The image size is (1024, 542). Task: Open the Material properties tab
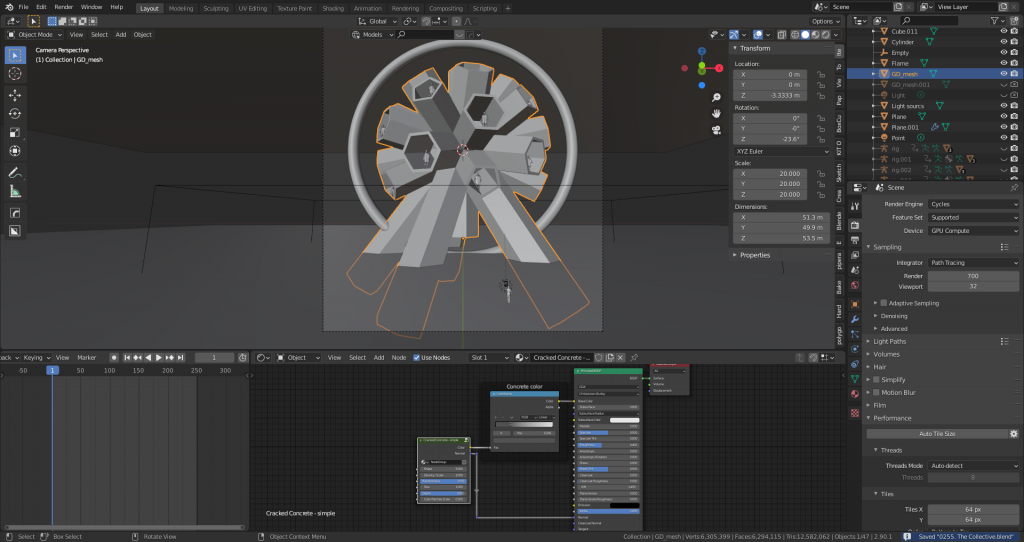(855, 394)
